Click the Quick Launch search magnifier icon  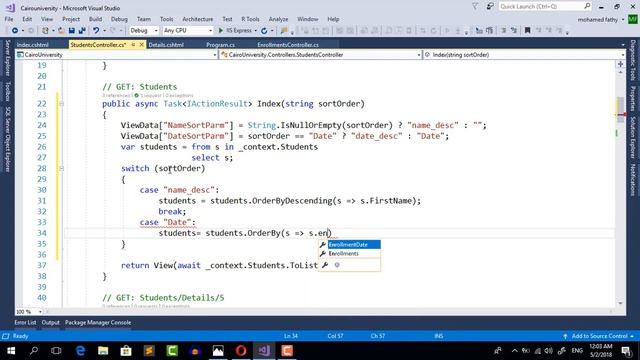click(x=587, y=6)
